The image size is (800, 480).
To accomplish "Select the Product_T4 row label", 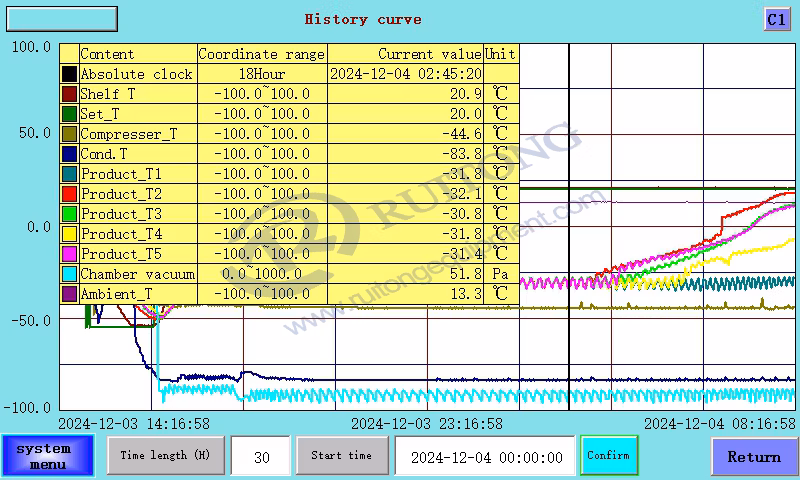I will tap(121, 234).
